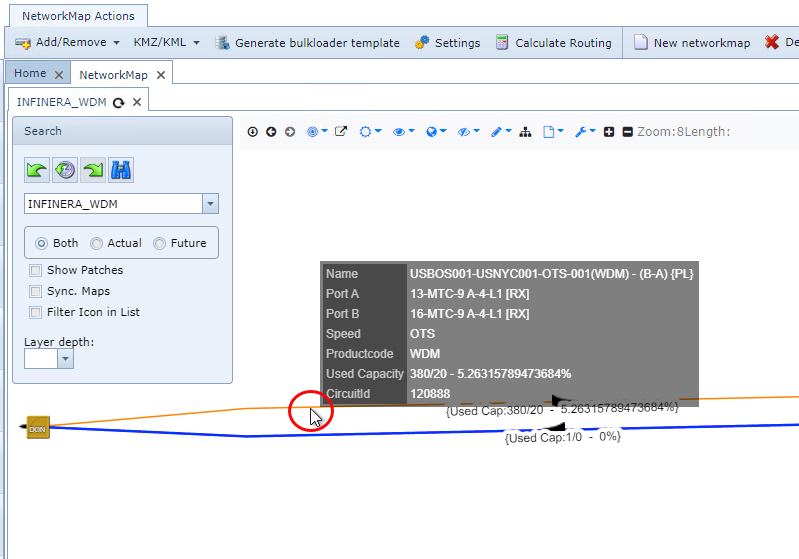
Task: Click the plus zoom-in icon
Action: point(609,132)
